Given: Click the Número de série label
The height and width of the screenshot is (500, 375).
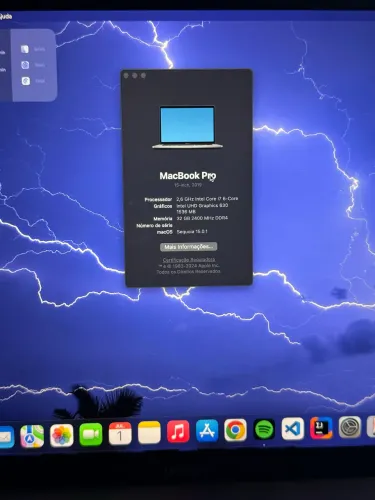Looking at the screenshot, I should 154,226.
